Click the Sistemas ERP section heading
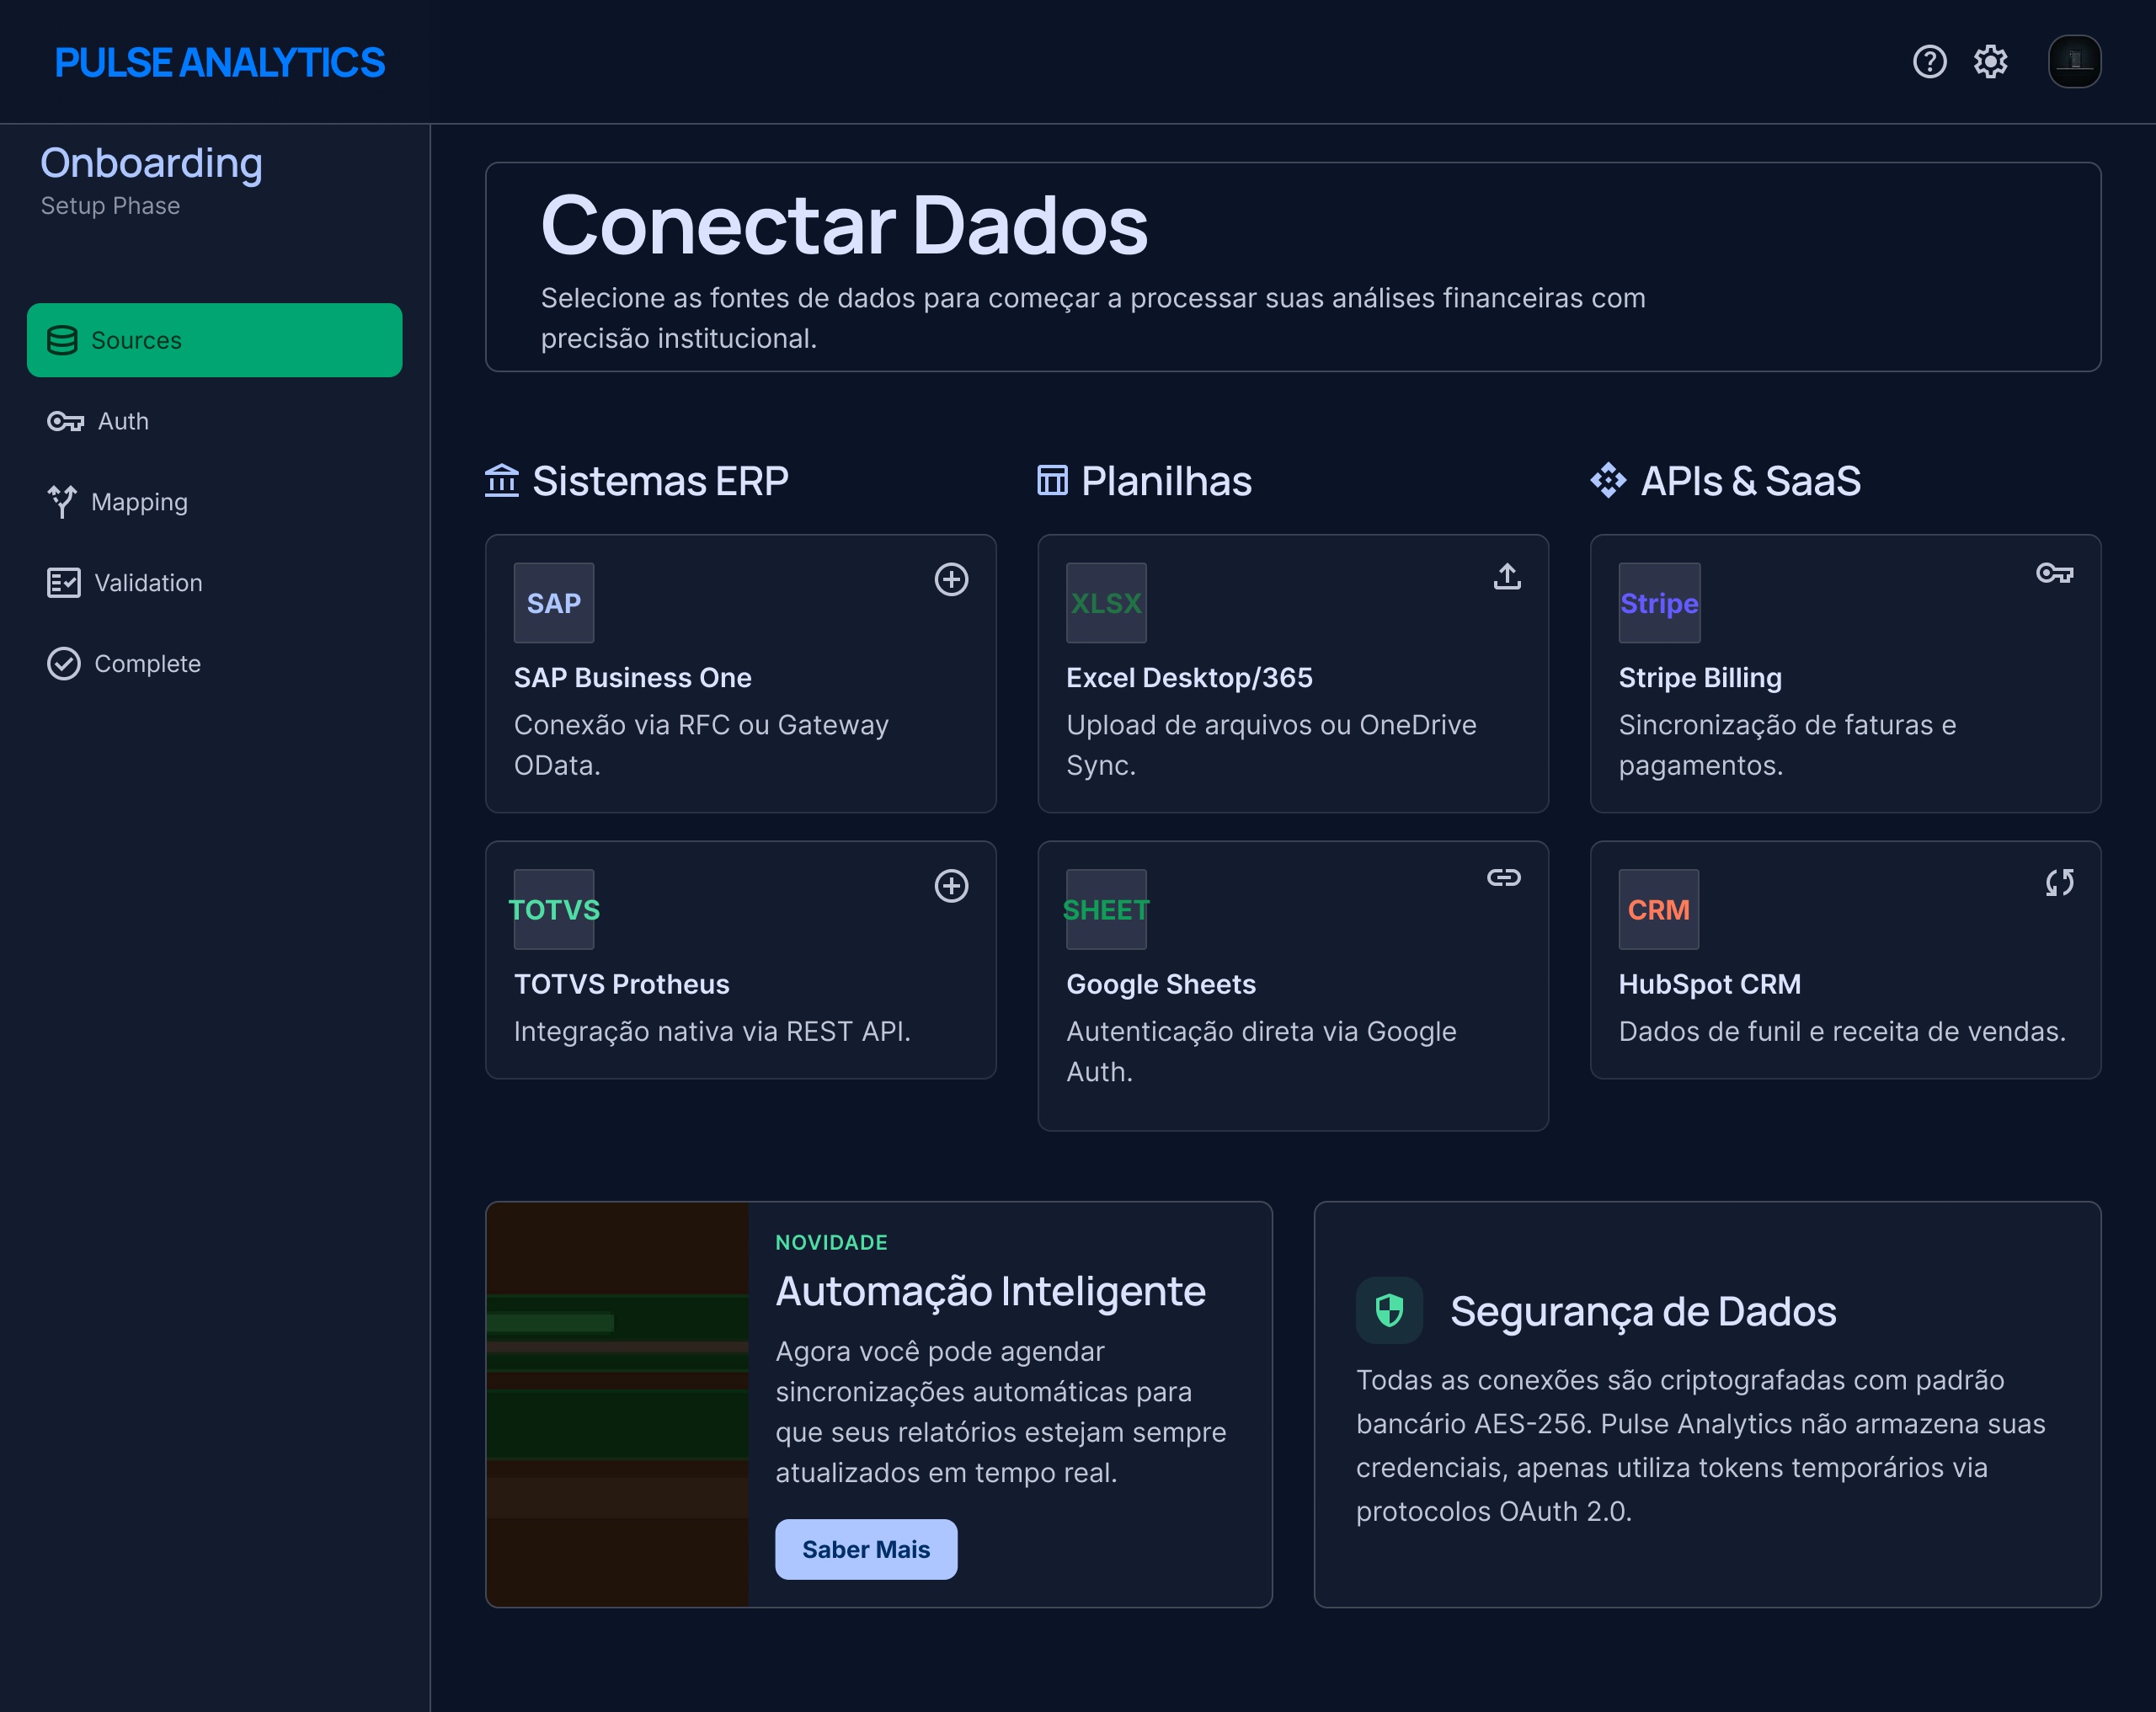 point(660,481)
